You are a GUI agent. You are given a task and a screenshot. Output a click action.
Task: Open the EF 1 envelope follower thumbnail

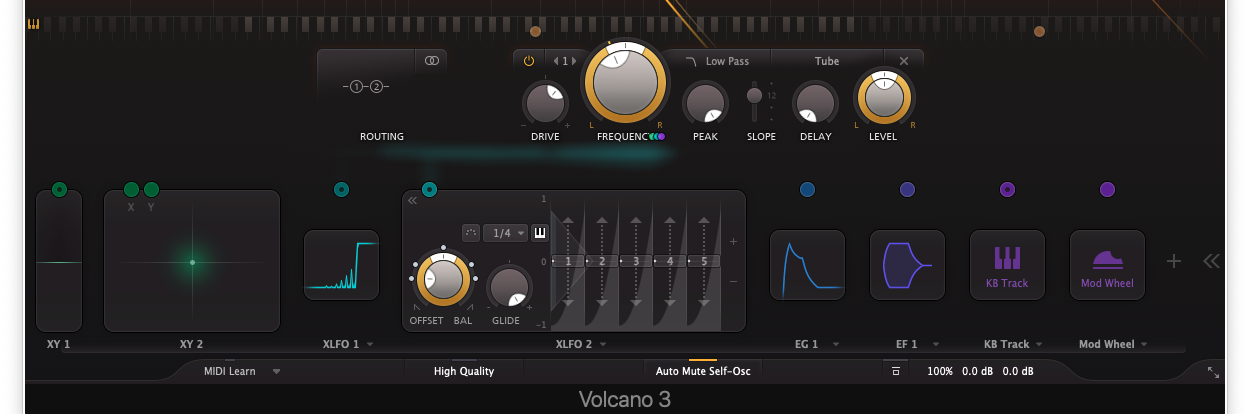coord(907,265)
